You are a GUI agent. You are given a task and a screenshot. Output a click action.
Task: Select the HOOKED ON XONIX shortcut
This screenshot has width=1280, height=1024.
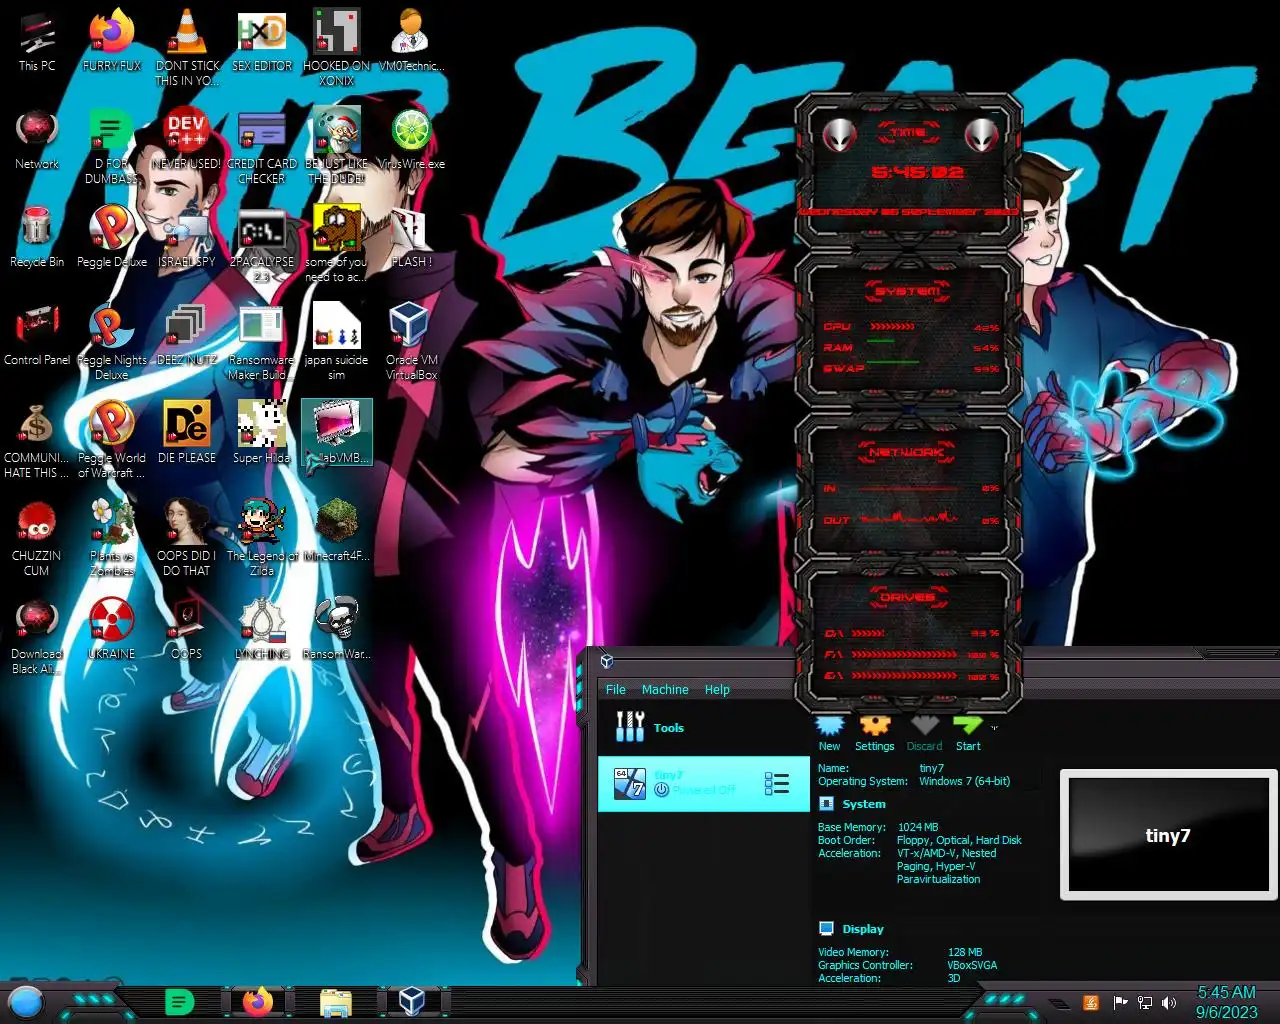coord(337,49)
